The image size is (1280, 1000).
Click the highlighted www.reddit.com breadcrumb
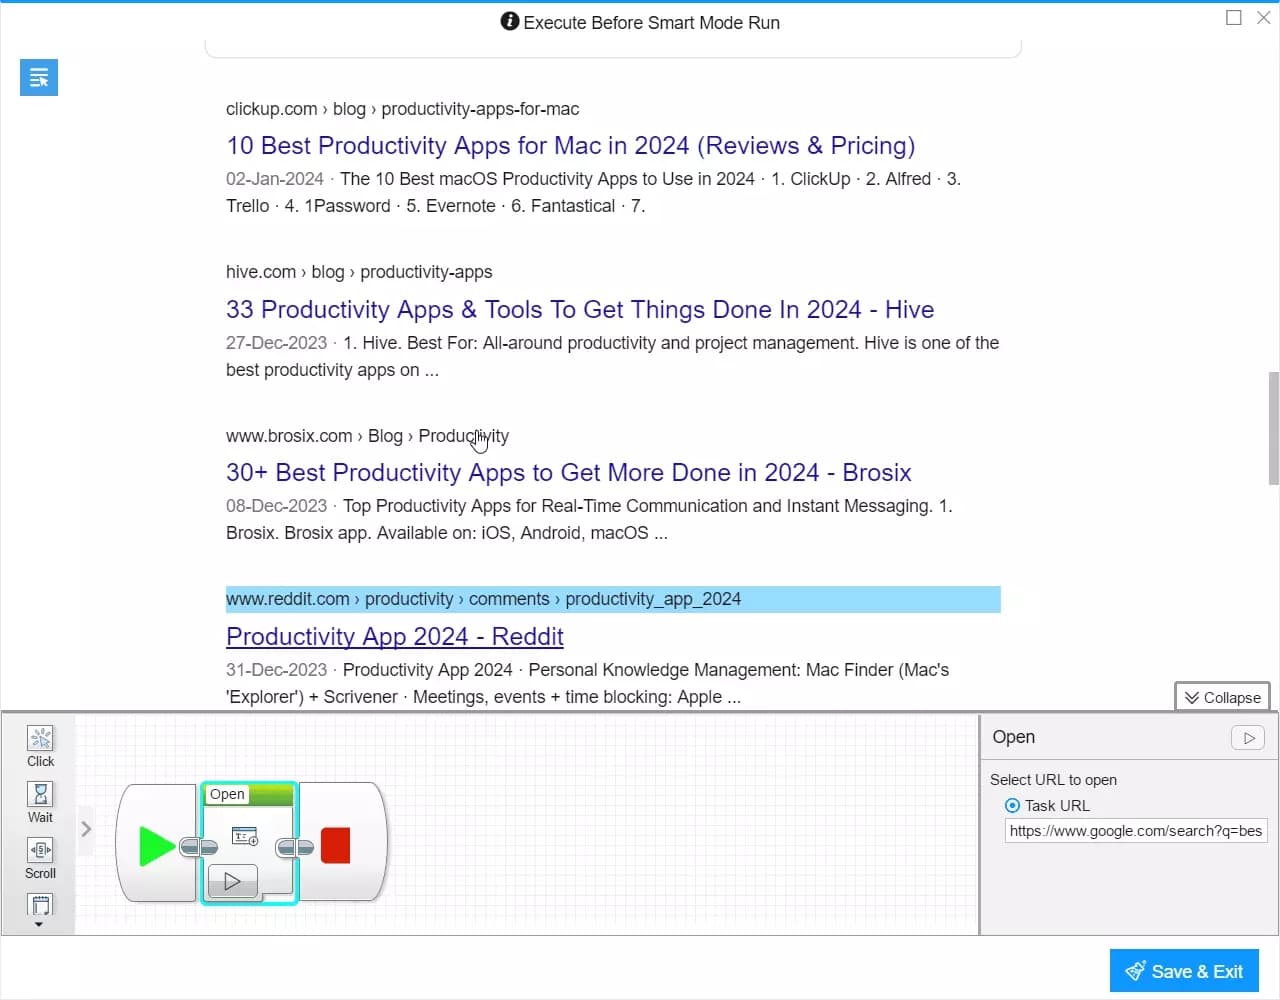(613, 599)
